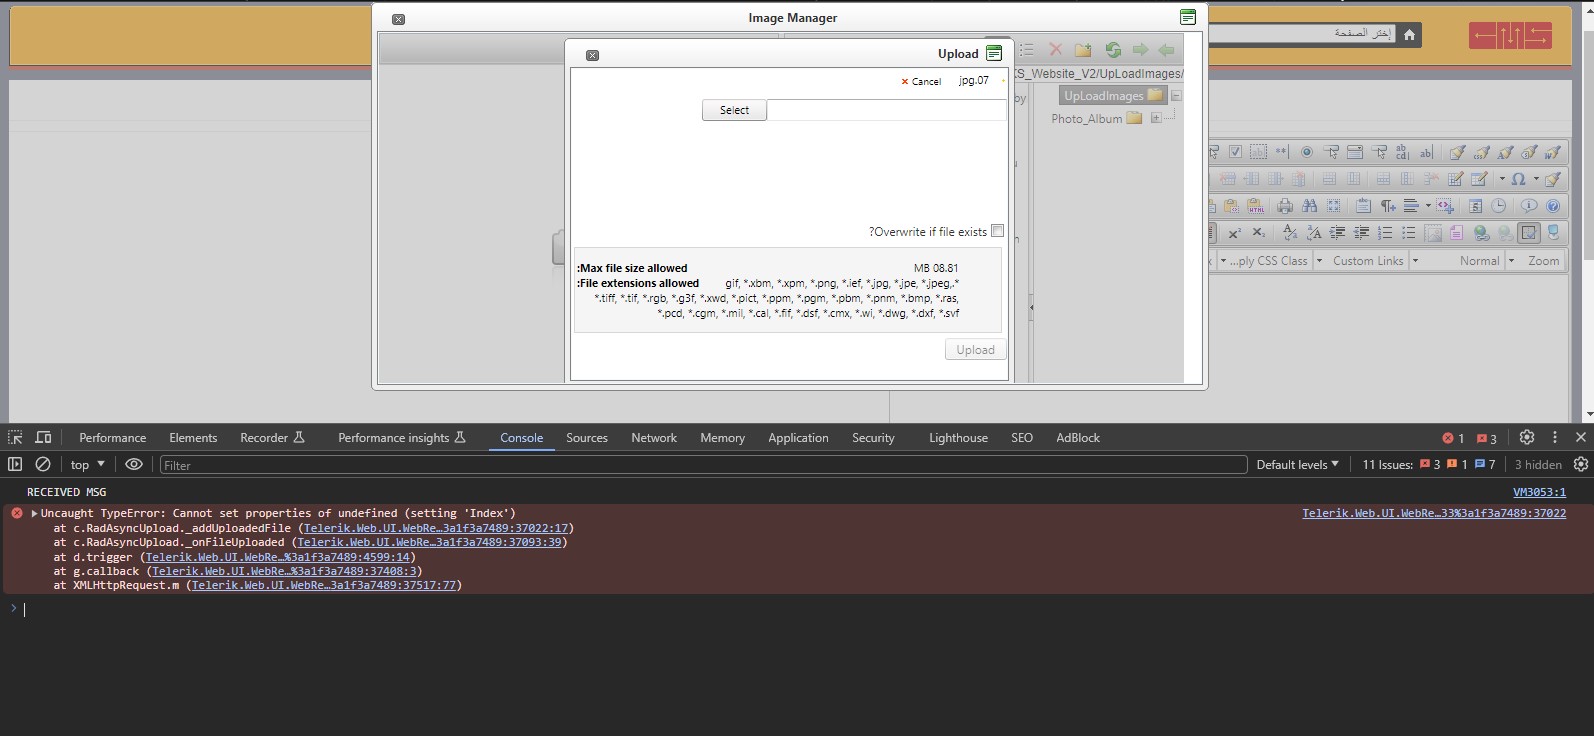
Task: Click the red Delete X icon in Image Manager
Action: [1055, 49]
